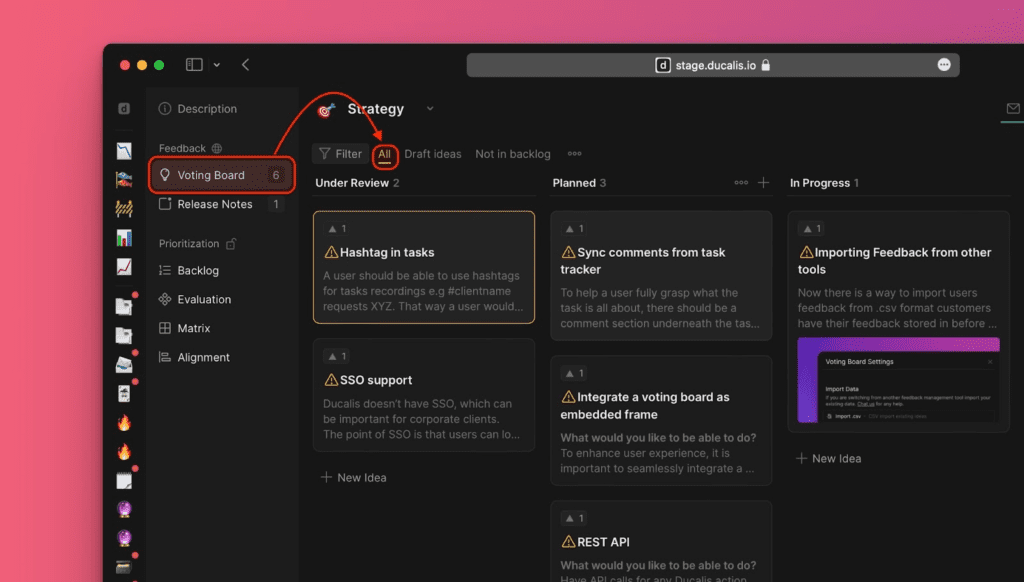Switch to the Not in backlog tab
Viewport: 1024px width, 582px height.
click(512, 154)
